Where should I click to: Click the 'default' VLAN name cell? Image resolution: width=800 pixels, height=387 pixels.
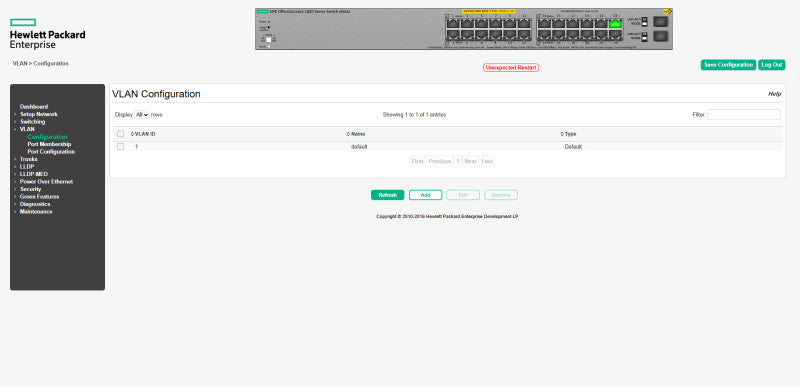[x=359, y=147]
